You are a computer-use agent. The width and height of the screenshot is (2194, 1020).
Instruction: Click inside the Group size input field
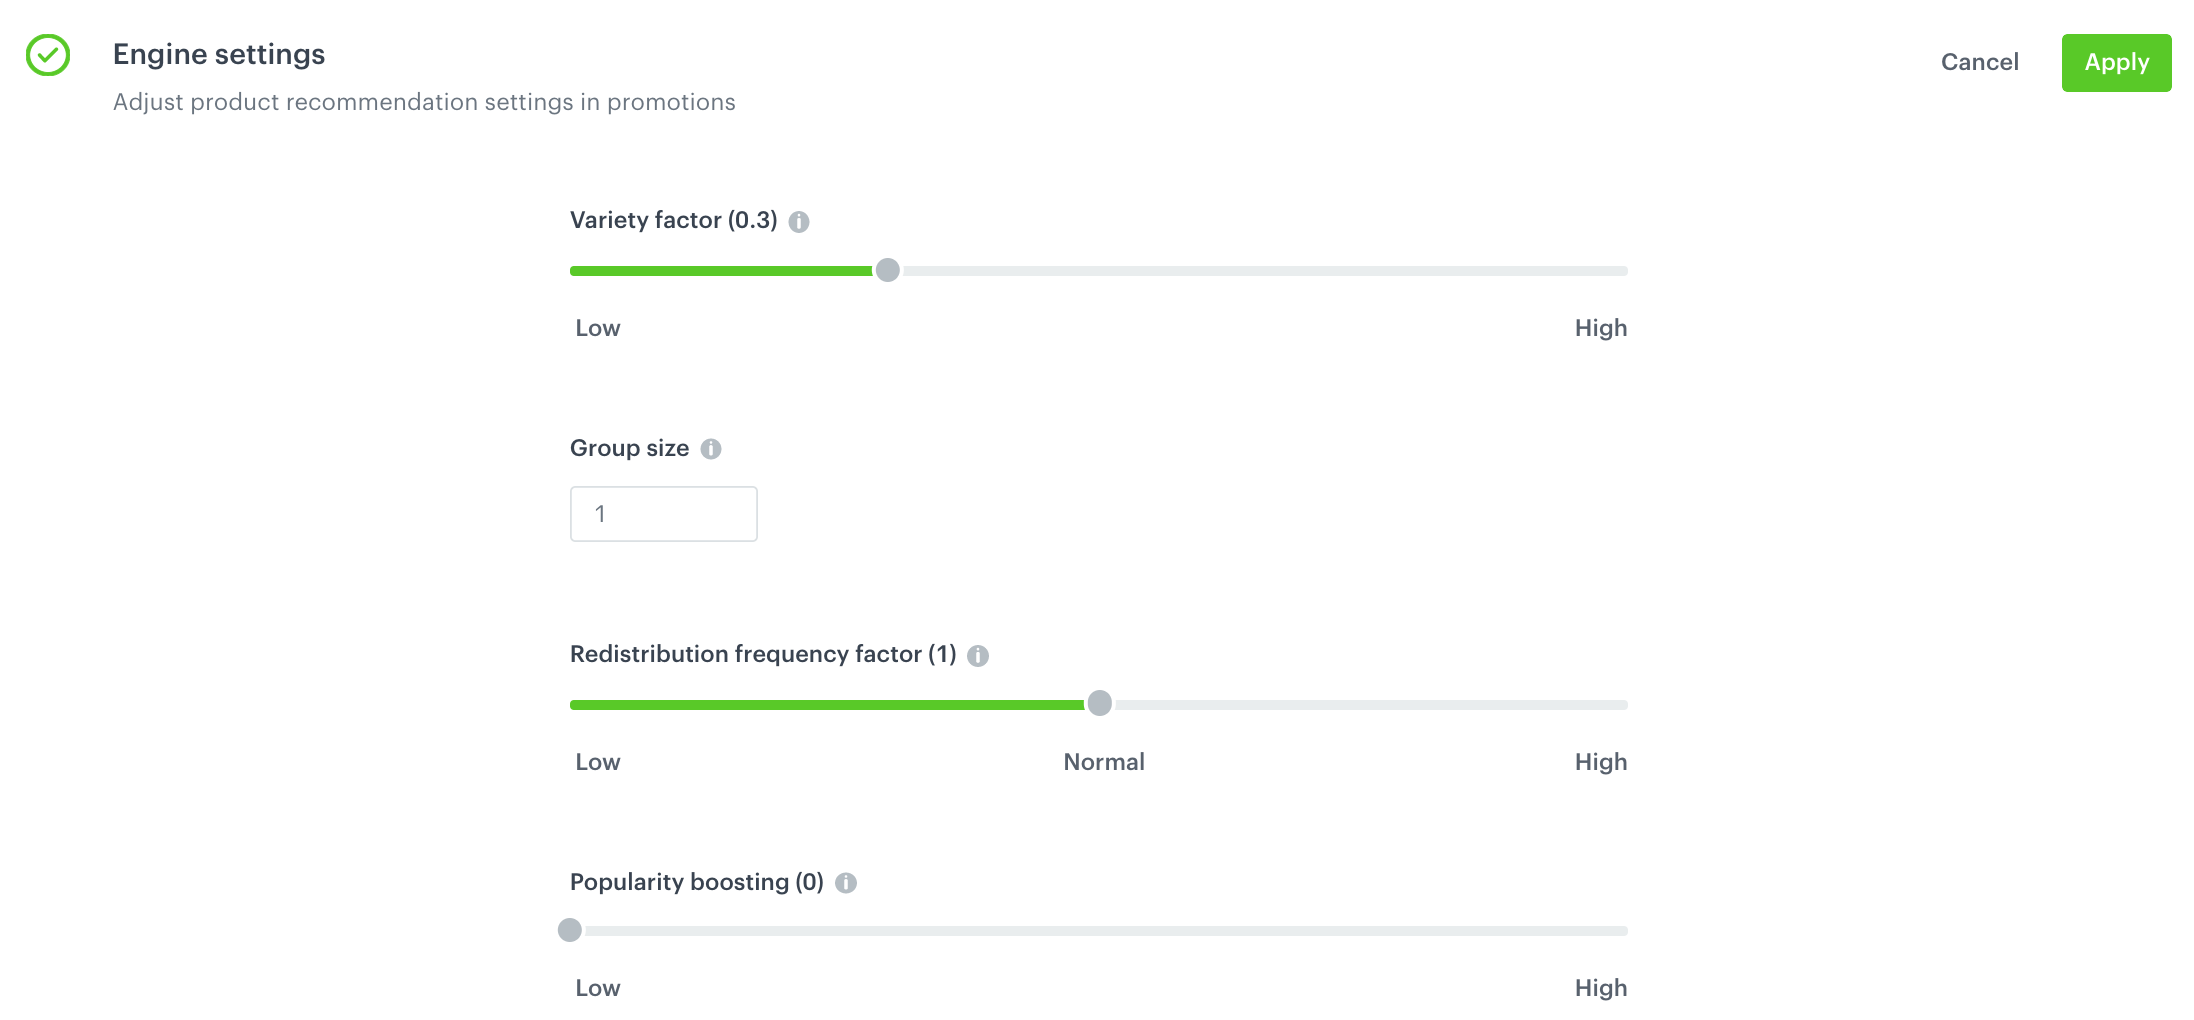point(663,513)
